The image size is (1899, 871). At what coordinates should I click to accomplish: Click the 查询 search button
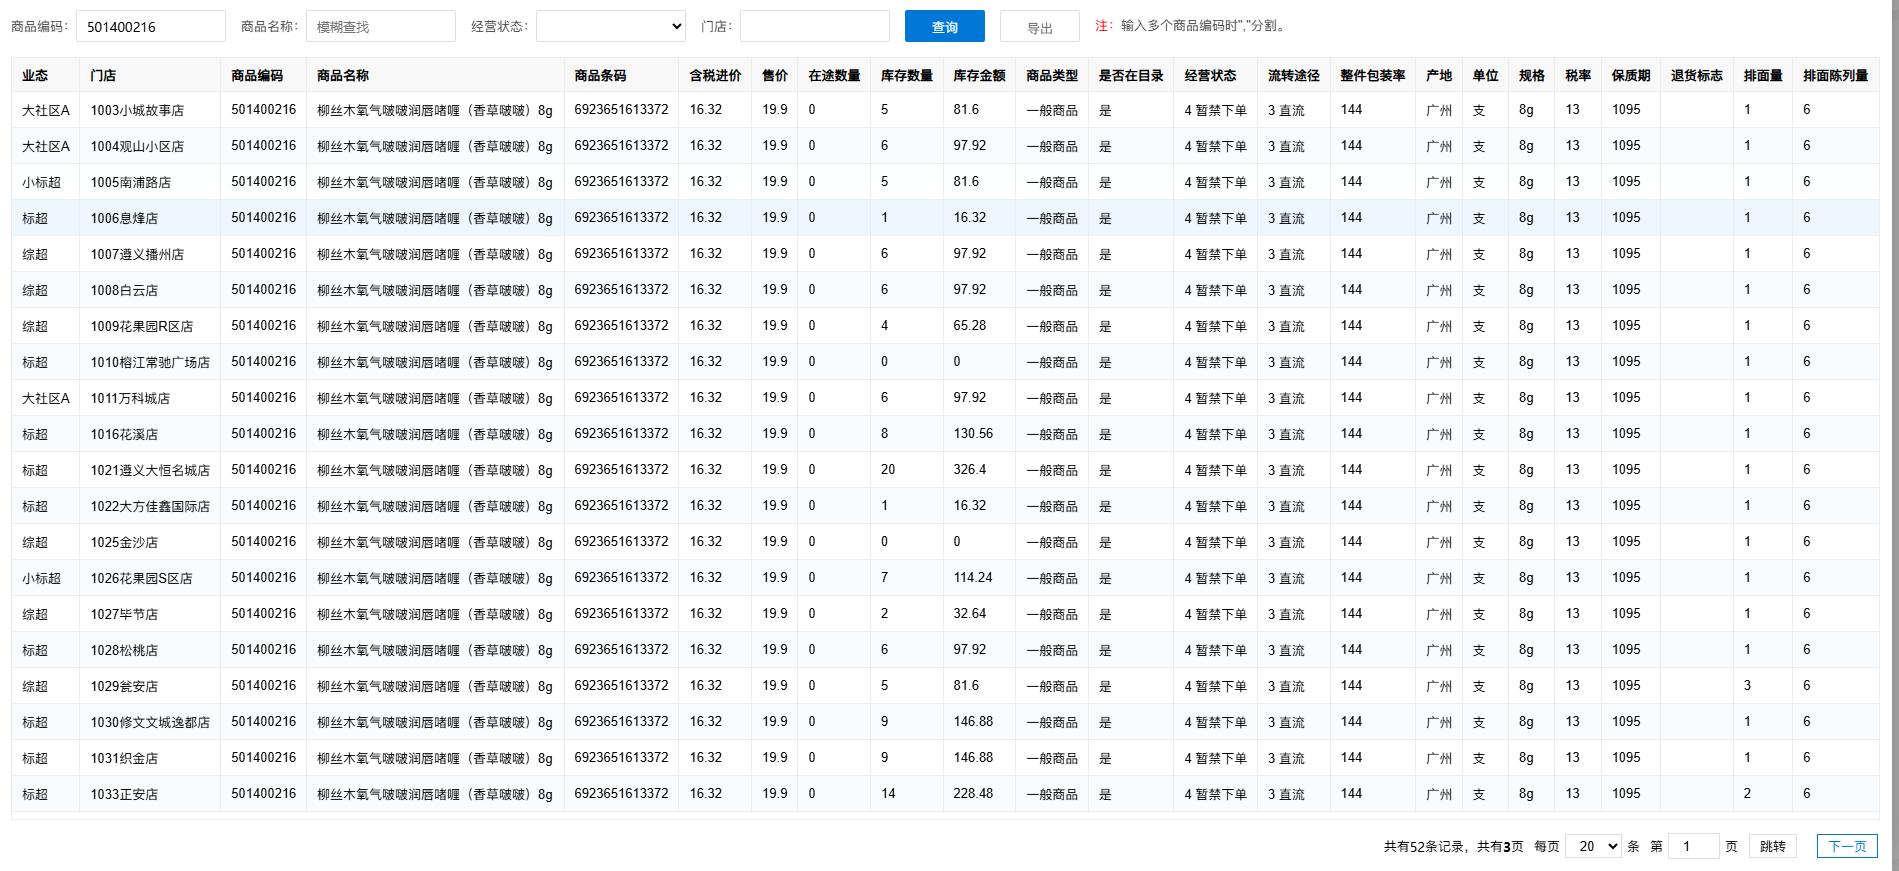coord(944,27)
